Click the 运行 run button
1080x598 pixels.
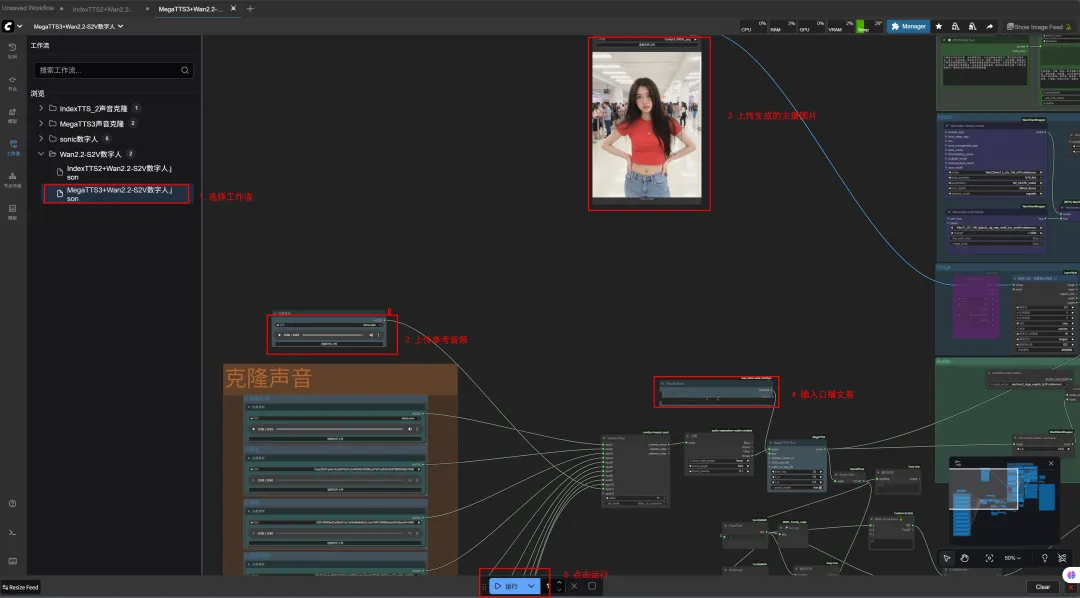(507, 586)
